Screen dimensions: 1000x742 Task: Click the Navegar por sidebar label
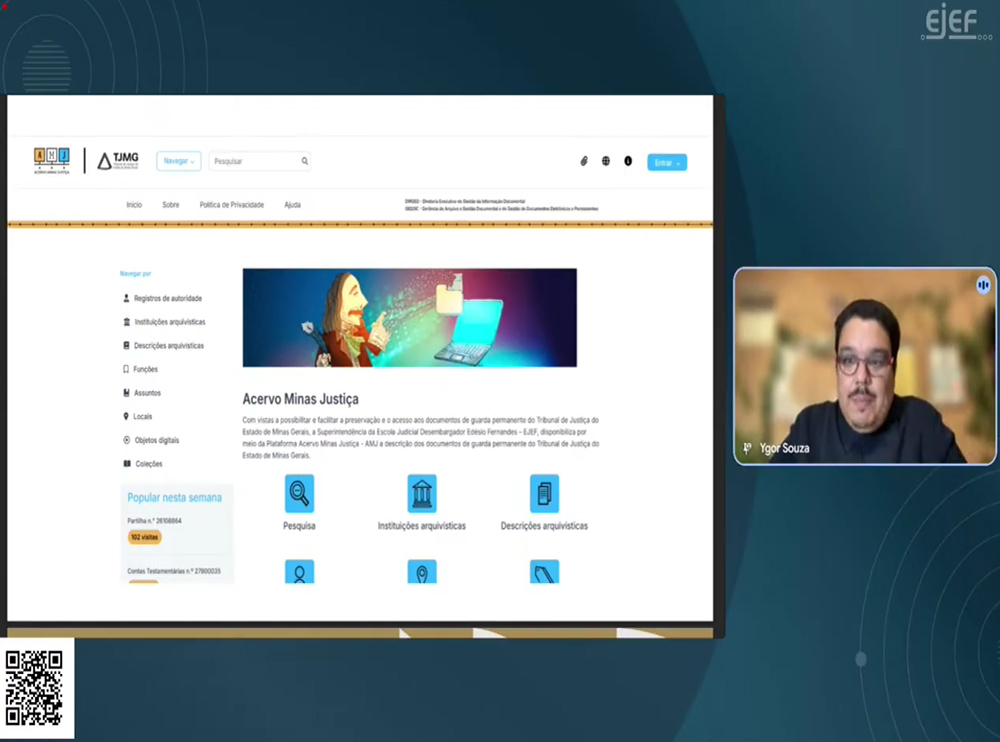coord(135,274)
